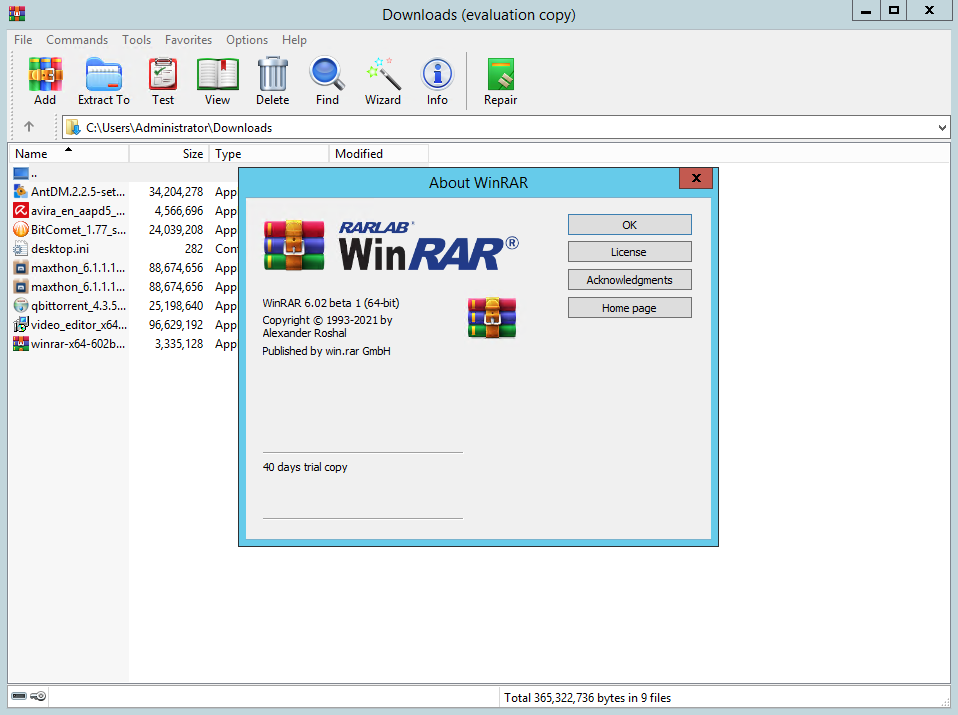Select size 25,198,640 cell

click(x=176, y=306)
